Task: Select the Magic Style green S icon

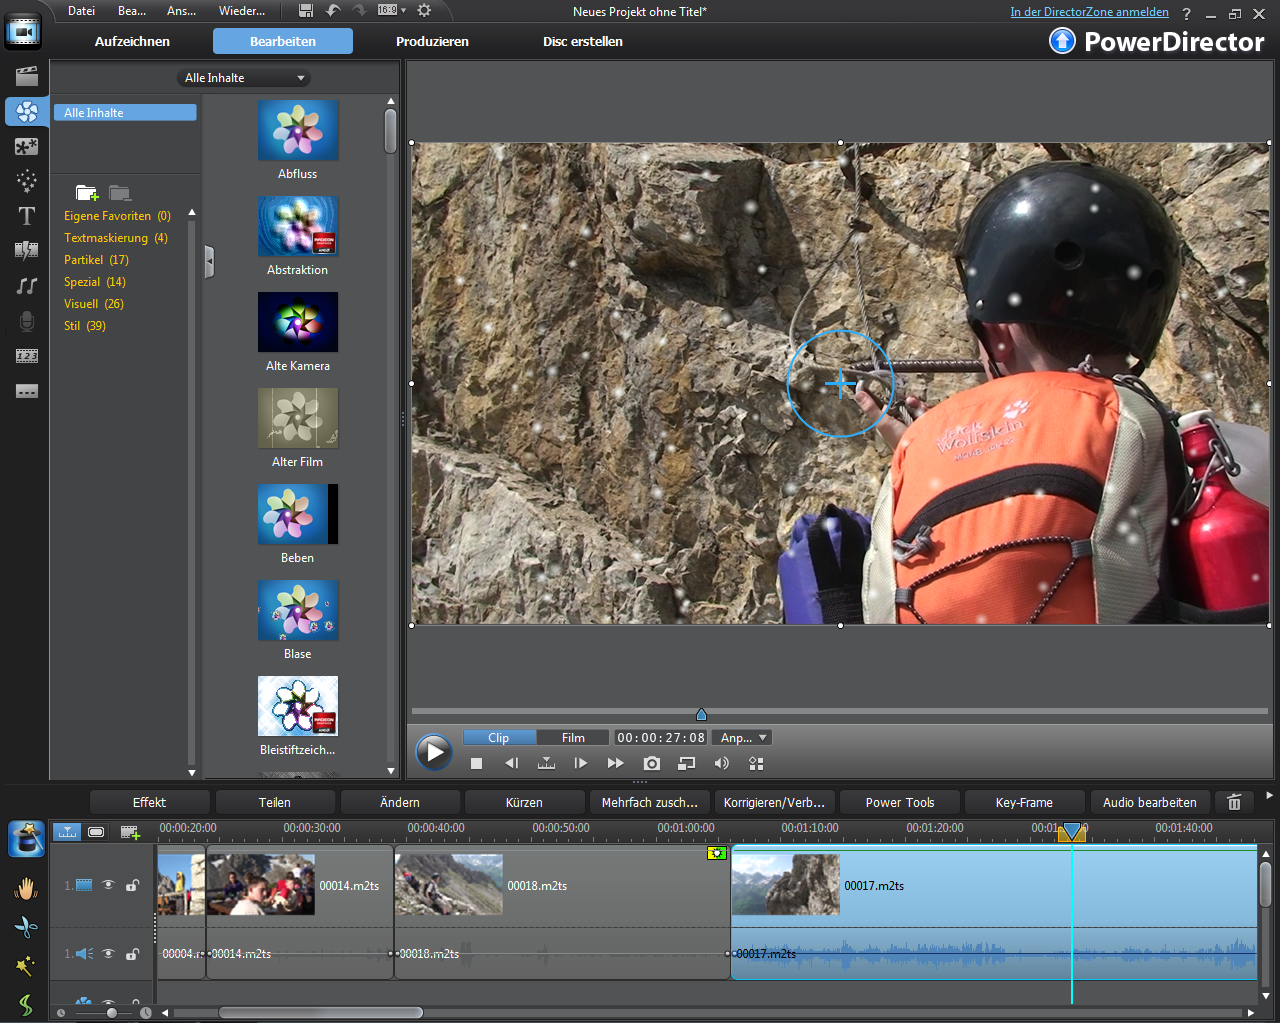Action: (26, 1003)
